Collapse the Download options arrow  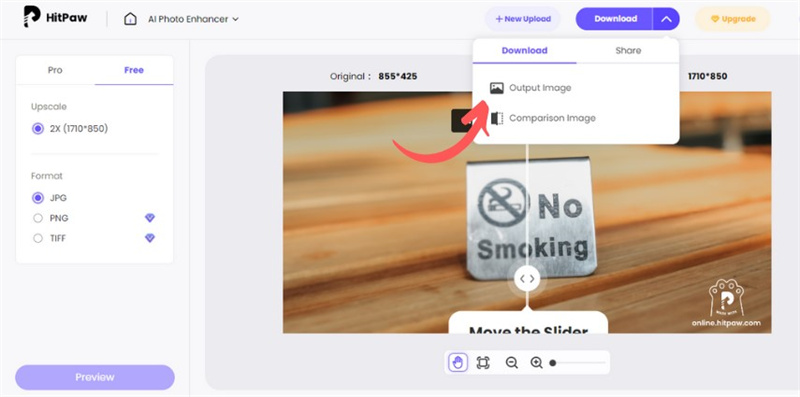[x=666, y=19]
